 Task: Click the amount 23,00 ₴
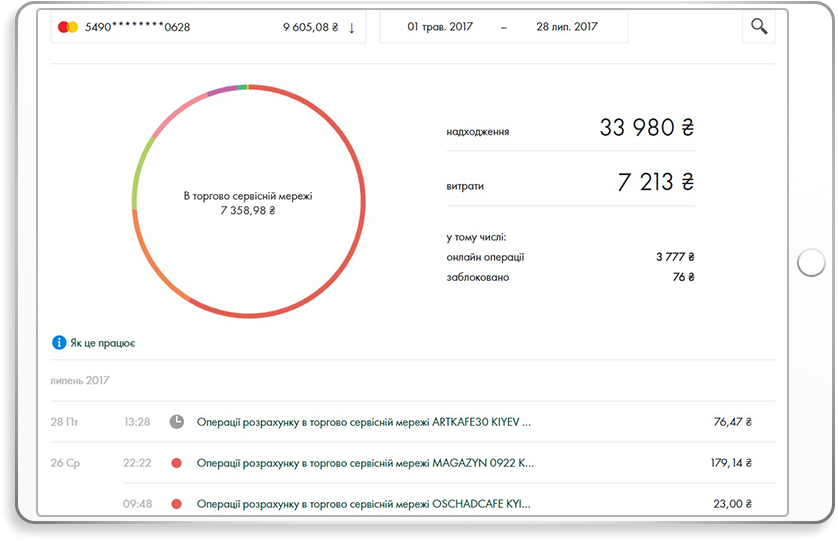pyautogui.click(x=732, y=504)
